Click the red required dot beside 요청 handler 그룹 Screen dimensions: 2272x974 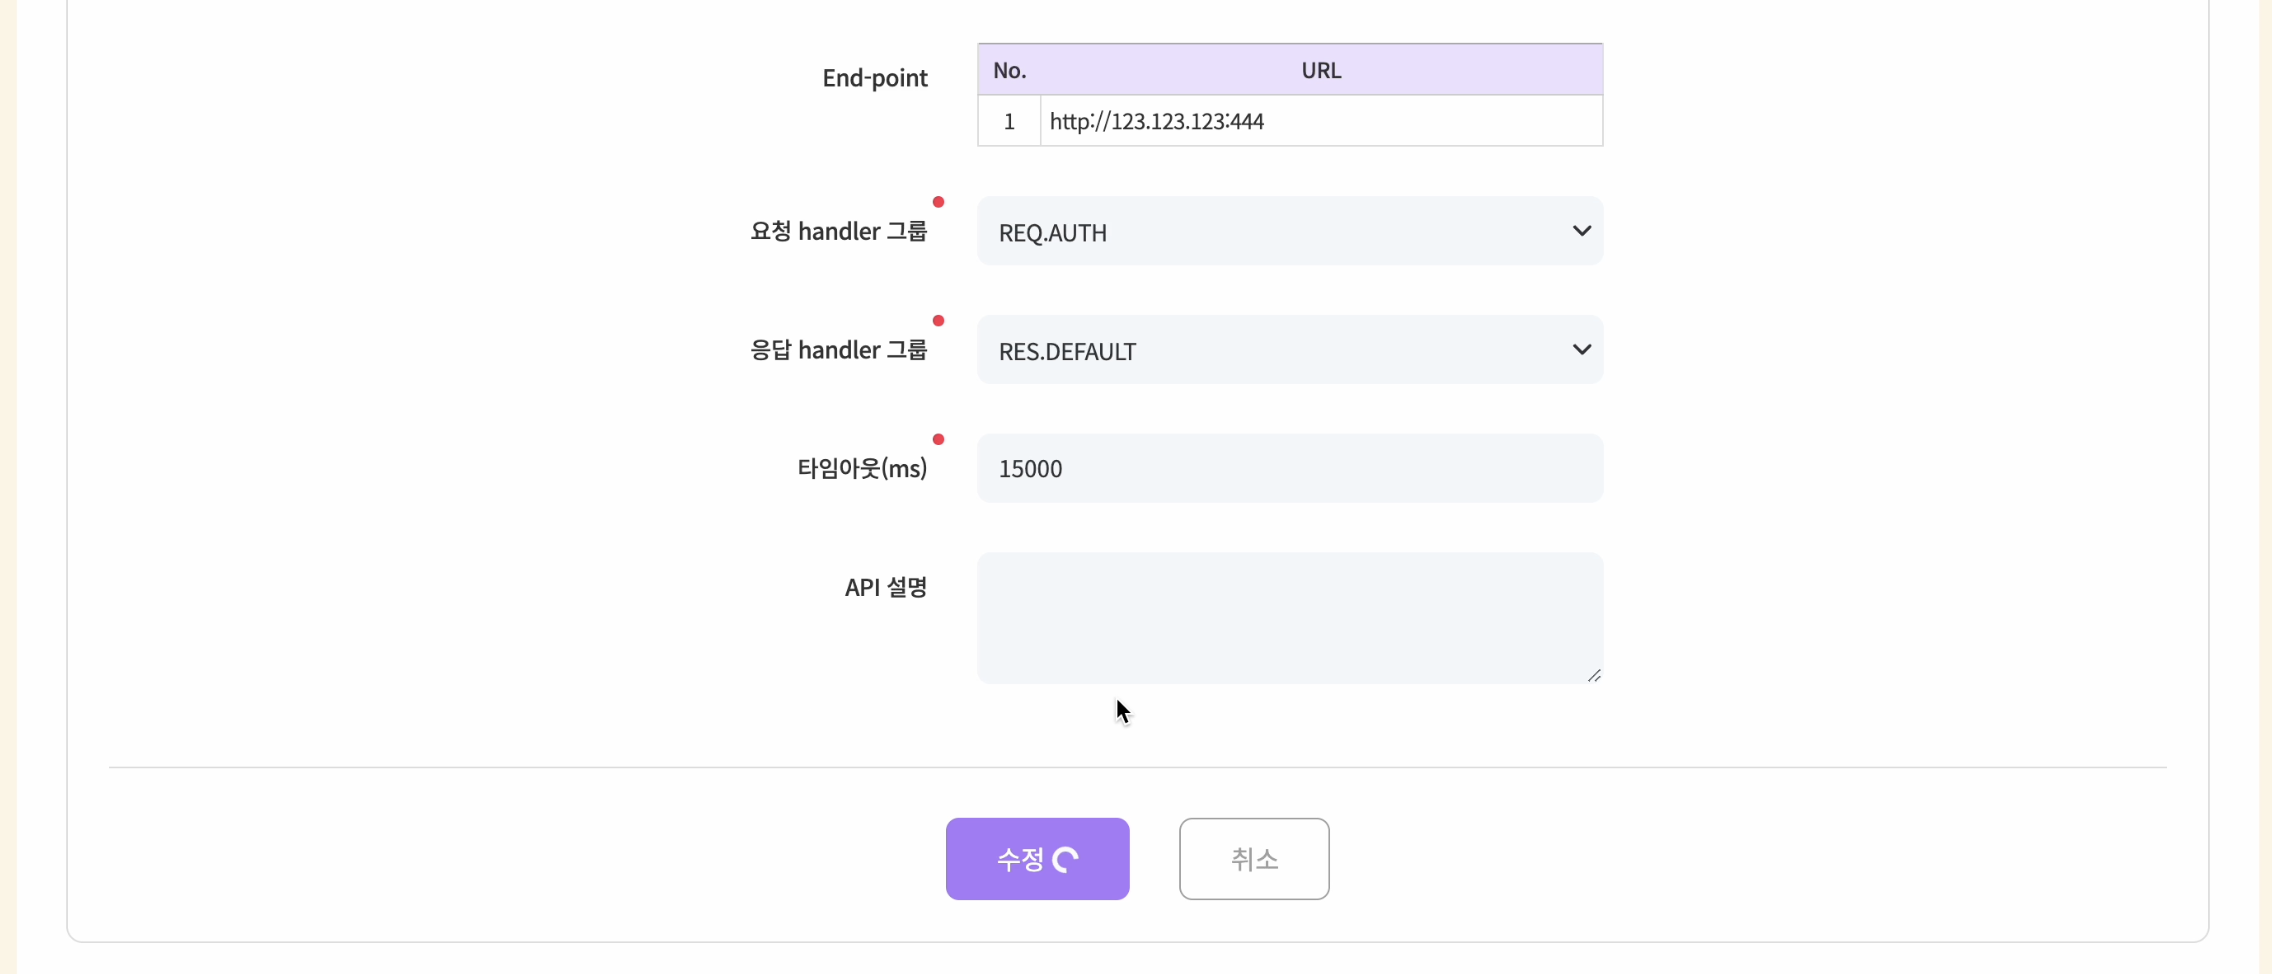938,202
